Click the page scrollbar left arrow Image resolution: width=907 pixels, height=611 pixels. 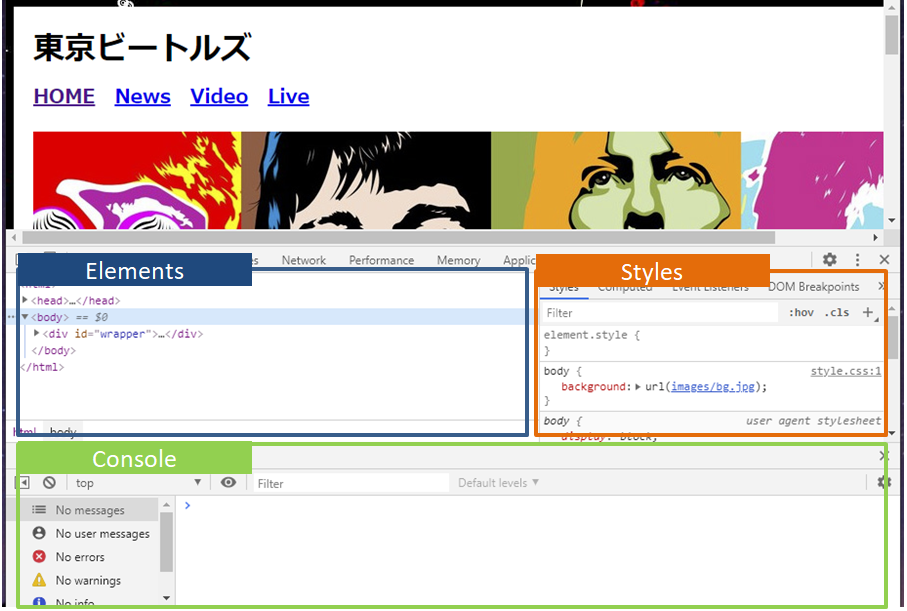tap(14, 237)
